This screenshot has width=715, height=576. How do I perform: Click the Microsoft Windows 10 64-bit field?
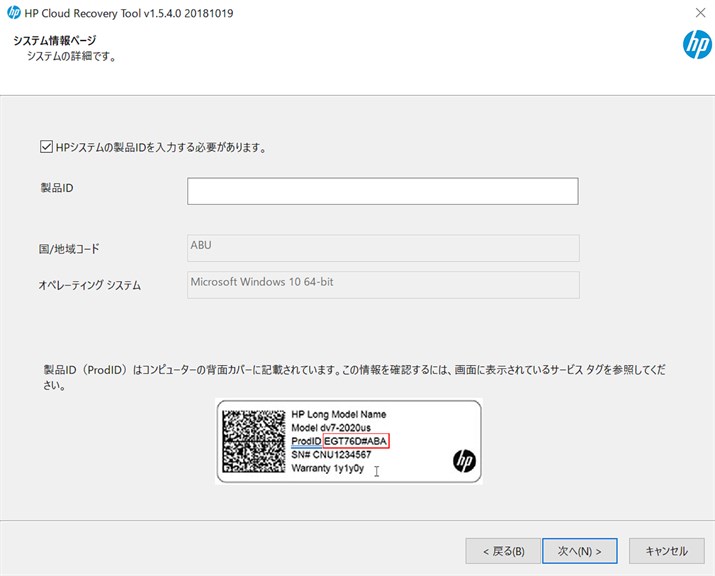(x=383, y=285)
